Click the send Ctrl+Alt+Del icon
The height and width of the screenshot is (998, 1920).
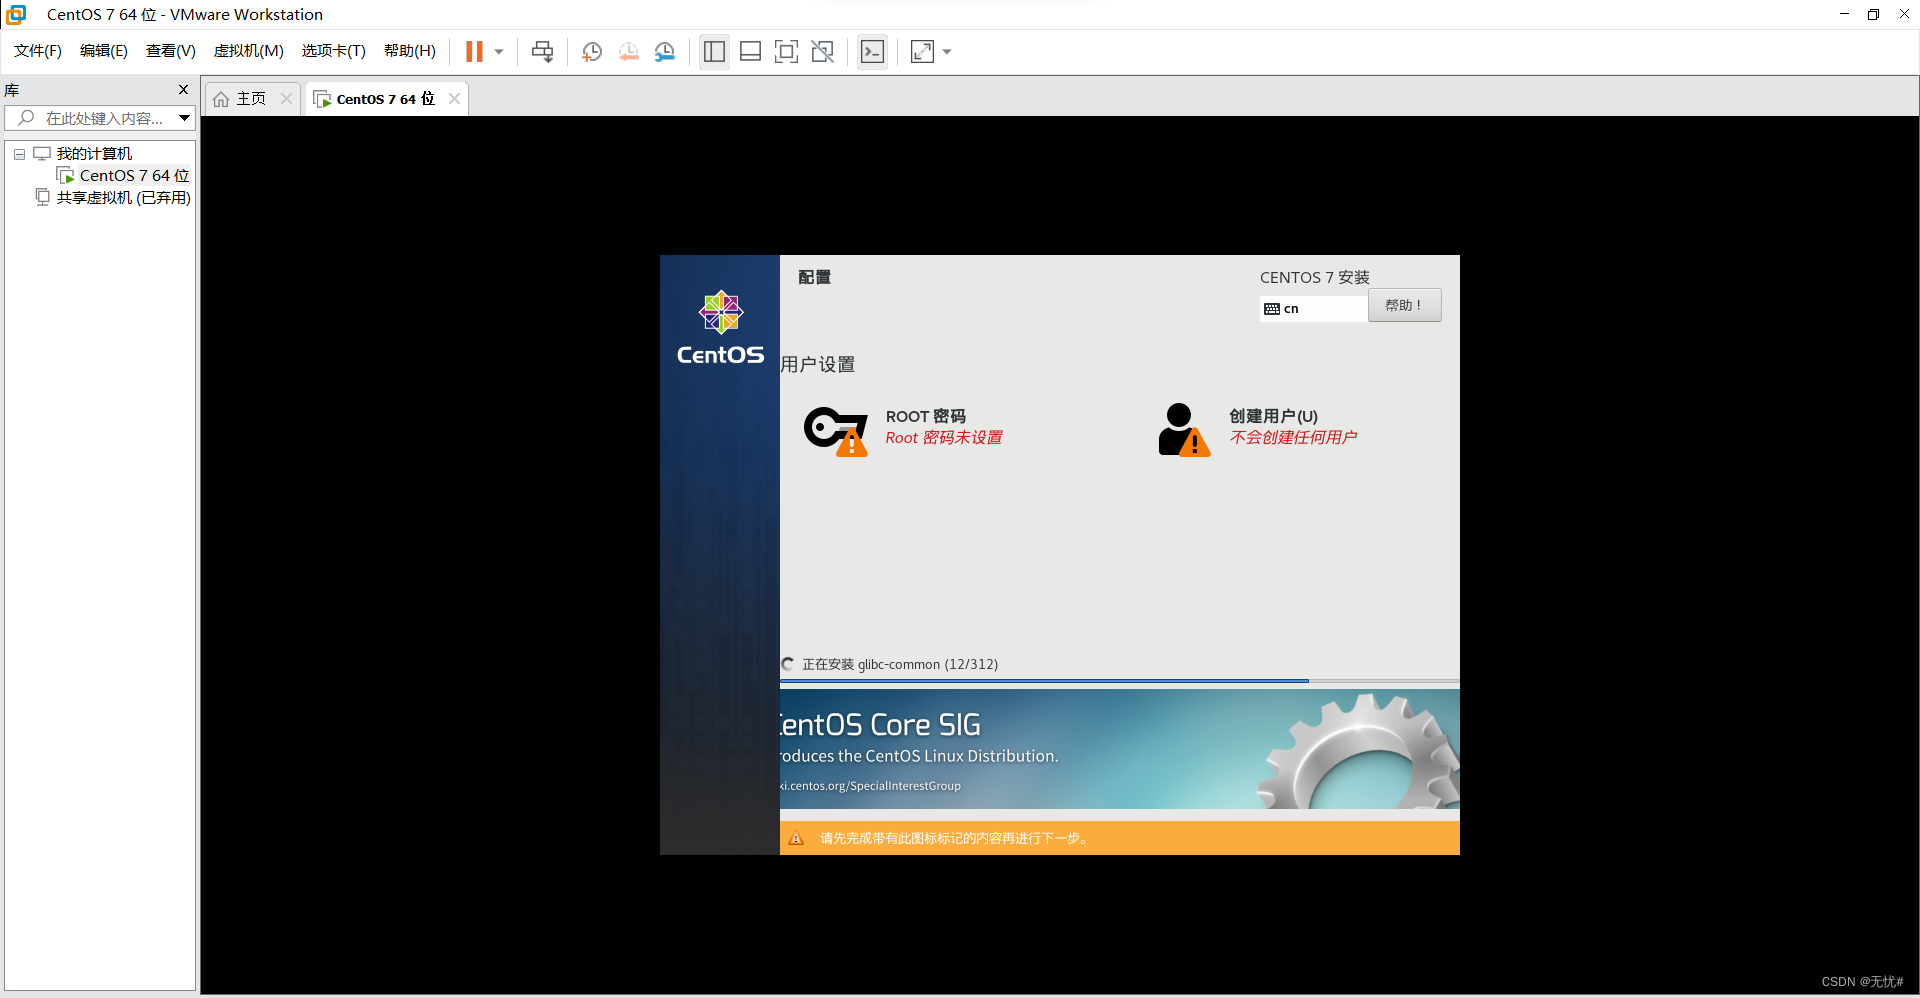coord(543,52)
